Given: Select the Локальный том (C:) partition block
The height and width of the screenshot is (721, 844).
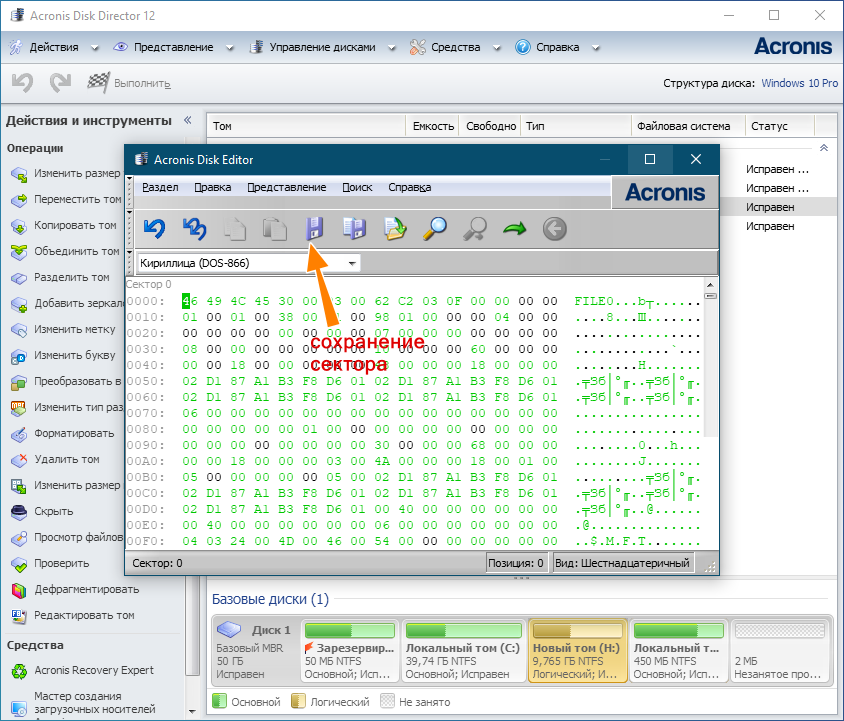Looking at the screenshot, I should (x=462, y=651).
